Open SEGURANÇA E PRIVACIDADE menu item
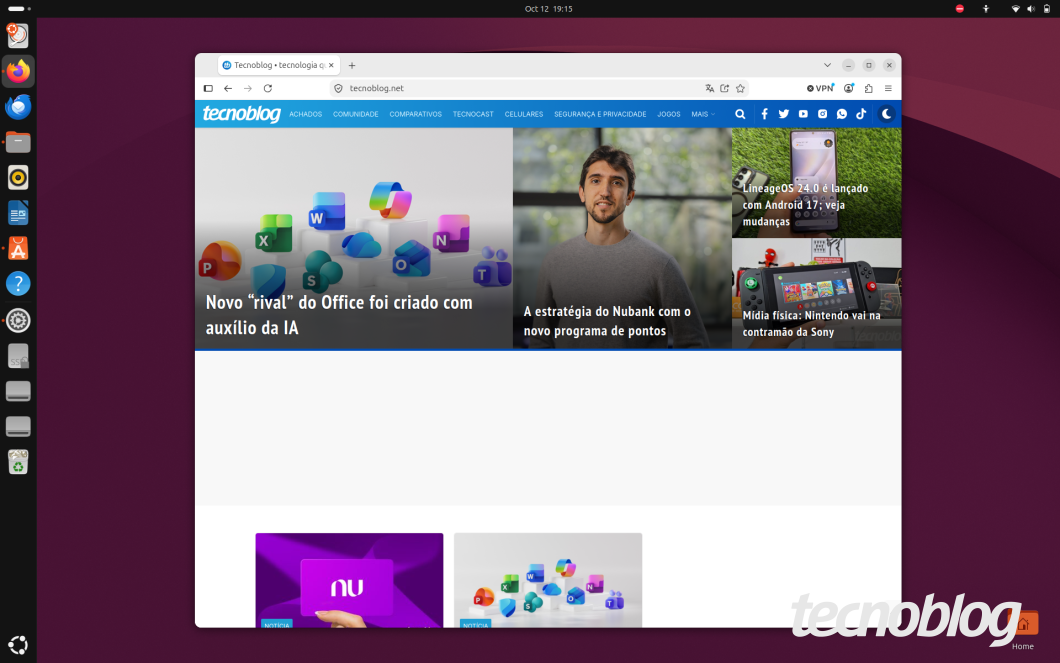The height and width of the screenshot is (663, 1060). point(600,114)
